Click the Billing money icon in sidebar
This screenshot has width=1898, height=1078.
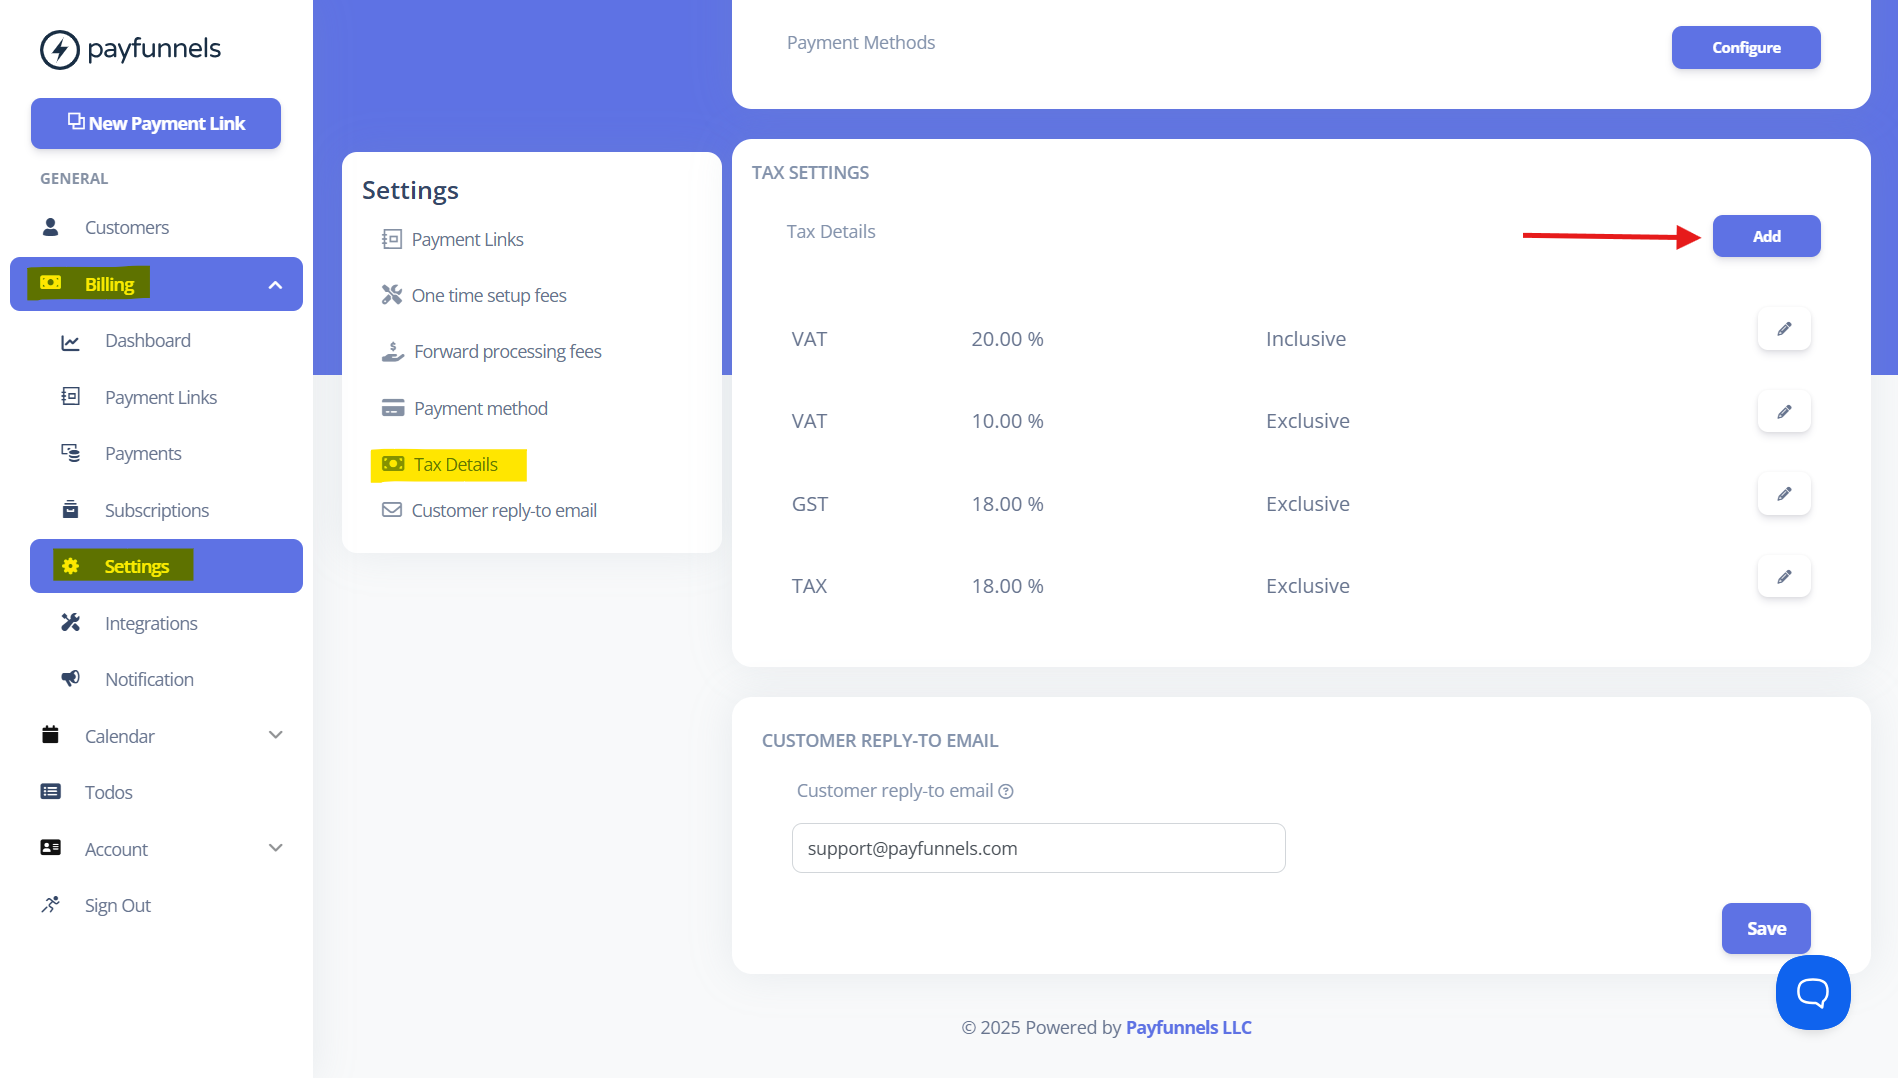pyautogui.click(x=50, y=283)
